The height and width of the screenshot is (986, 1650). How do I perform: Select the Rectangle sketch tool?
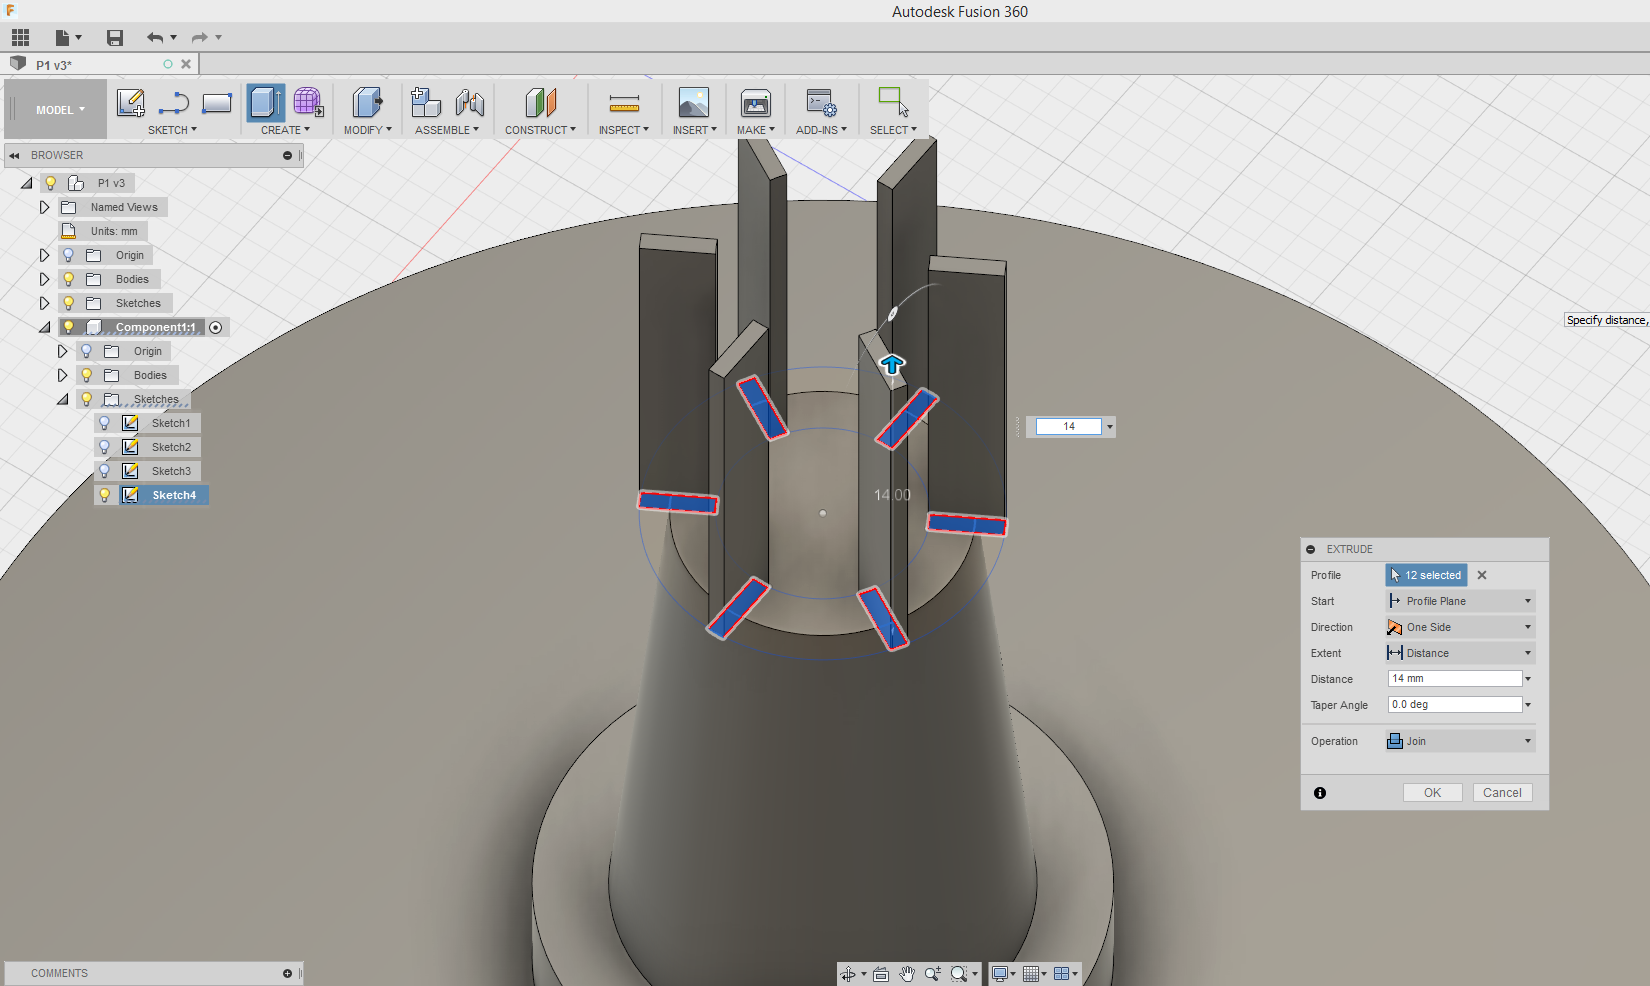(x=217, y=102)
